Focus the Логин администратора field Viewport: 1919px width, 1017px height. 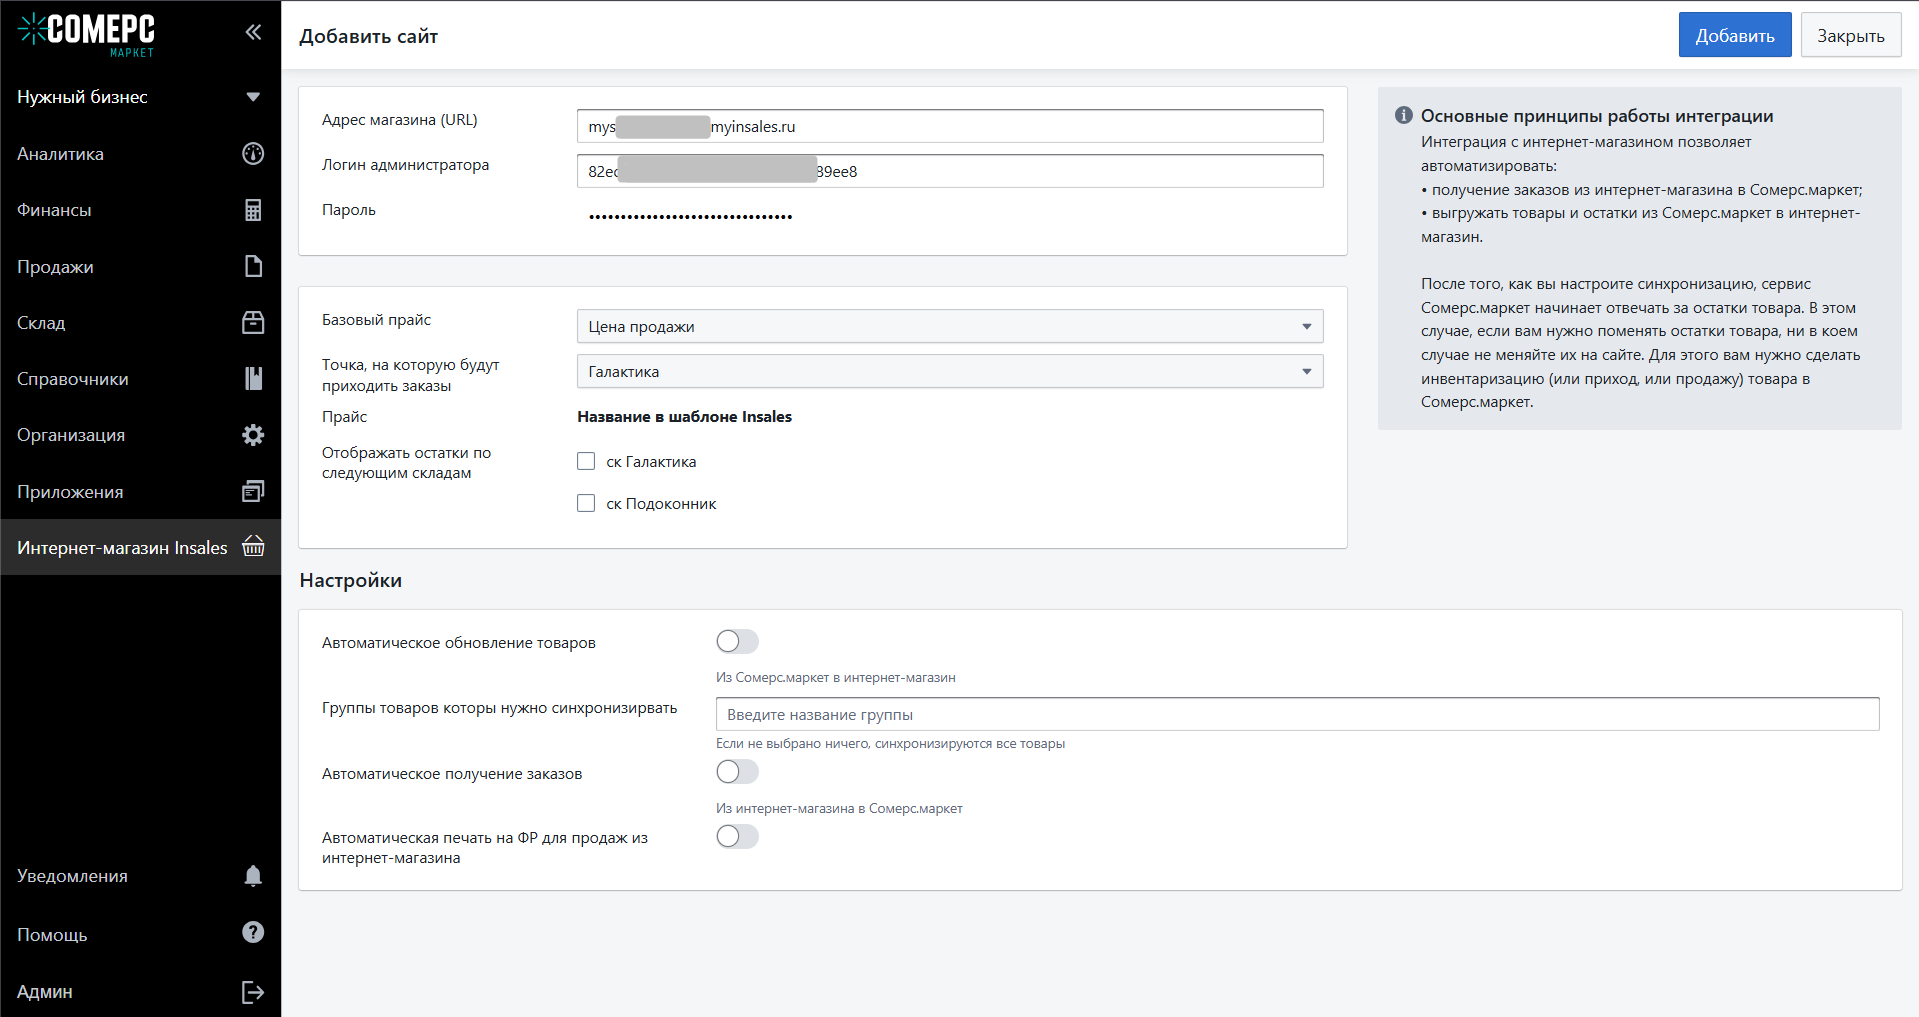point(950,171)
